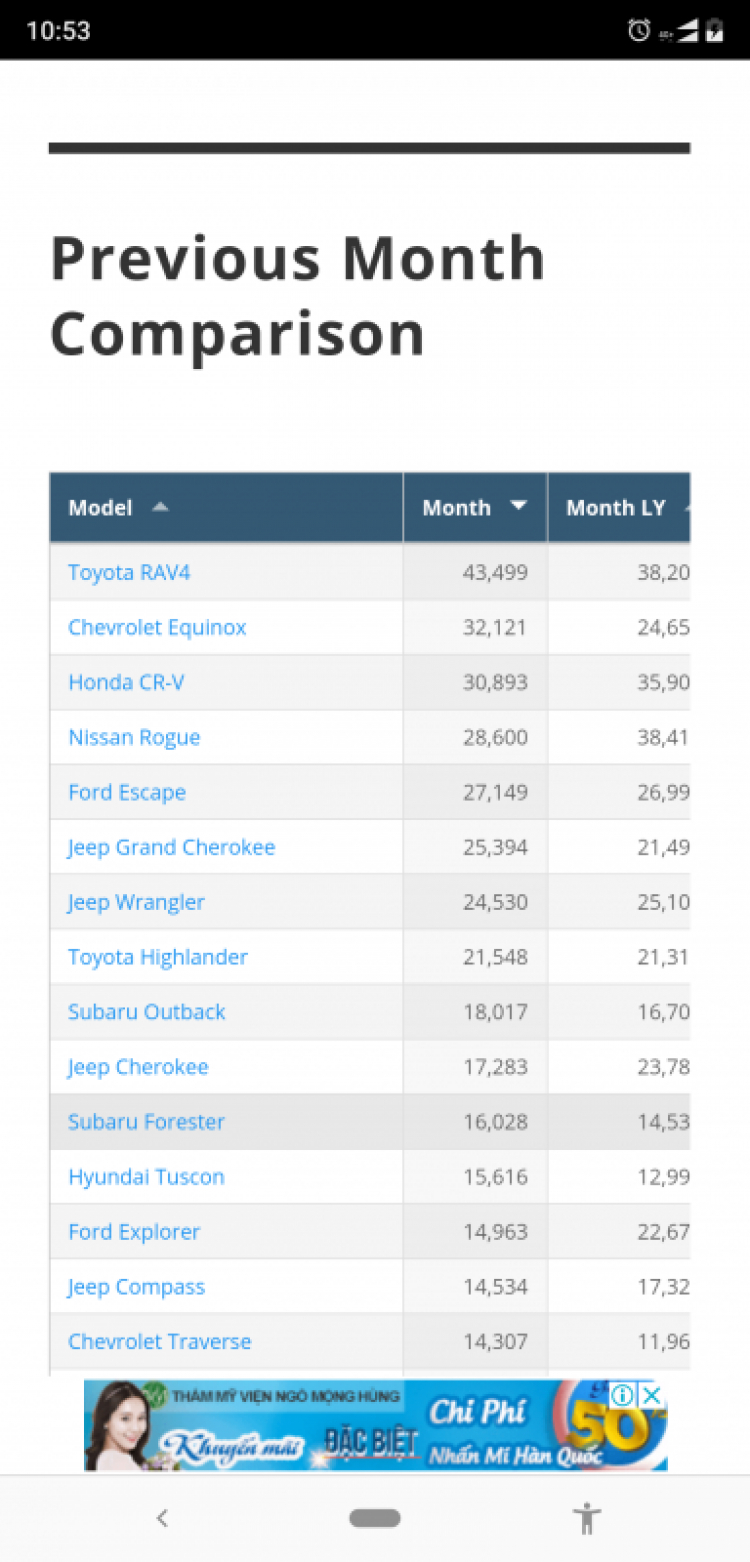Image resolution: width=750 pixels, height=1562 pixels.
Task: Select the 32,121 month value
Action: click(x=495, y=627)
